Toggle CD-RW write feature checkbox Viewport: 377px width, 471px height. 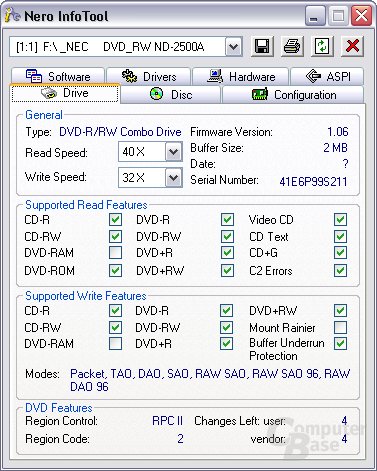[115, 327]
